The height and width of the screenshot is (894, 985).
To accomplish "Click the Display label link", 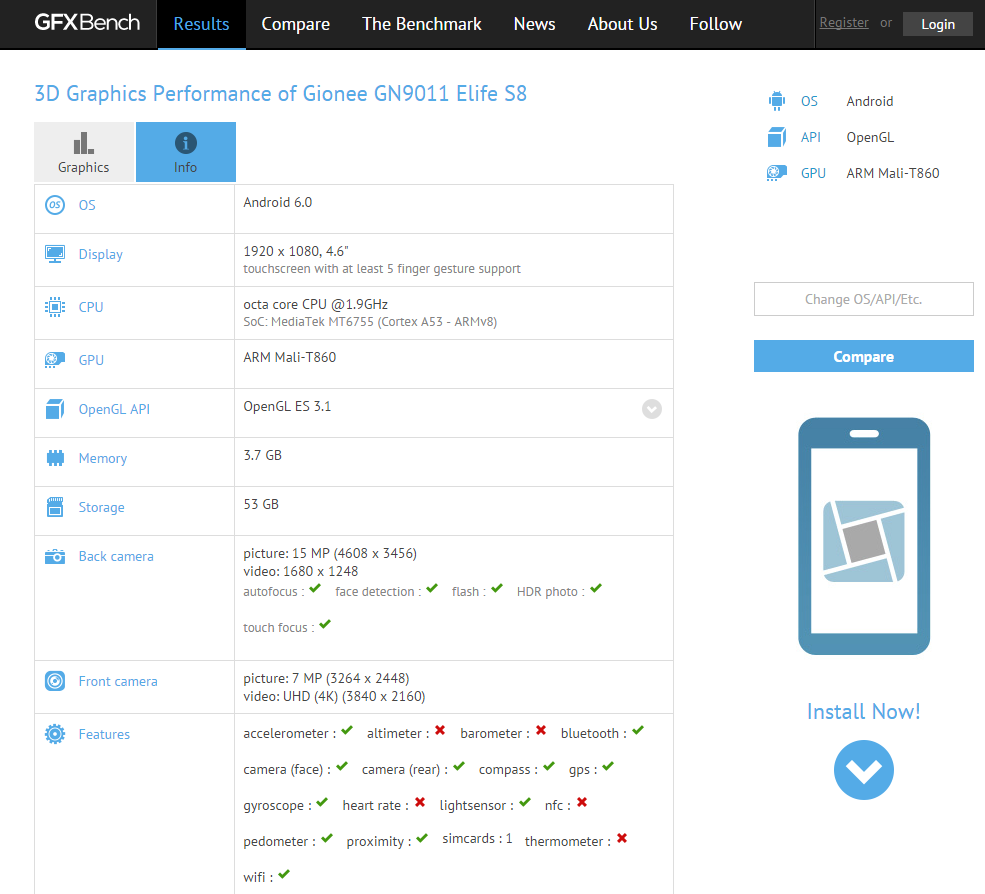I will coord(101,254).
